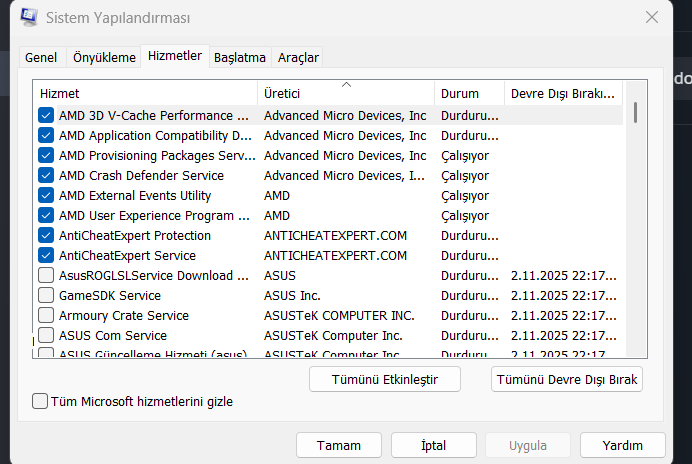Enable Armoury Crate Service checkbox
The image size is (692, 464).
(46, 315)
